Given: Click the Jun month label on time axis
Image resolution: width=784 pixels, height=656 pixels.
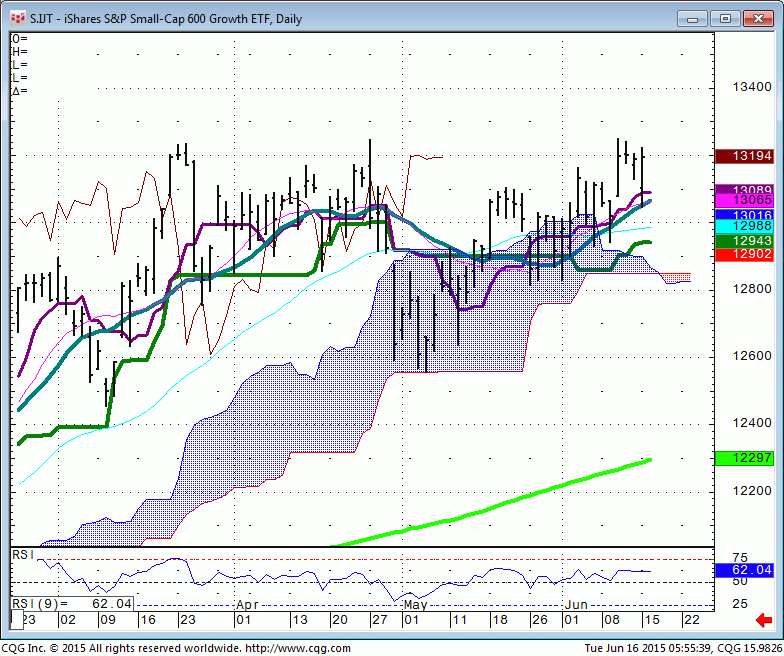Looking at the screenshot, I should pyautogui.click(x=576, y=605).
